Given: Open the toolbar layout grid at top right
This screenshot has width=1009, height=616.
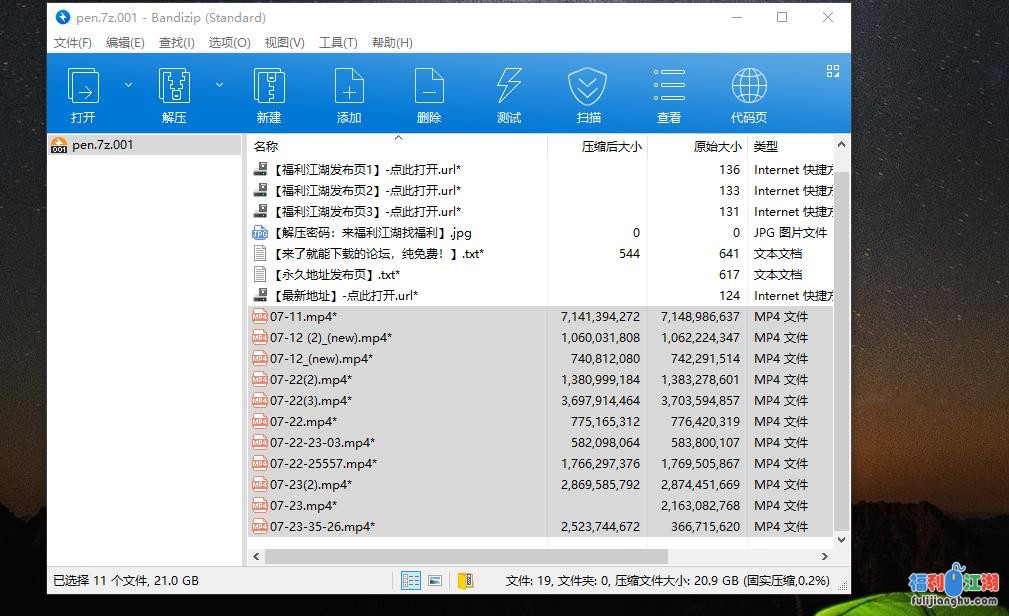Looking at the screenshot, I should (x=832, y=71).
